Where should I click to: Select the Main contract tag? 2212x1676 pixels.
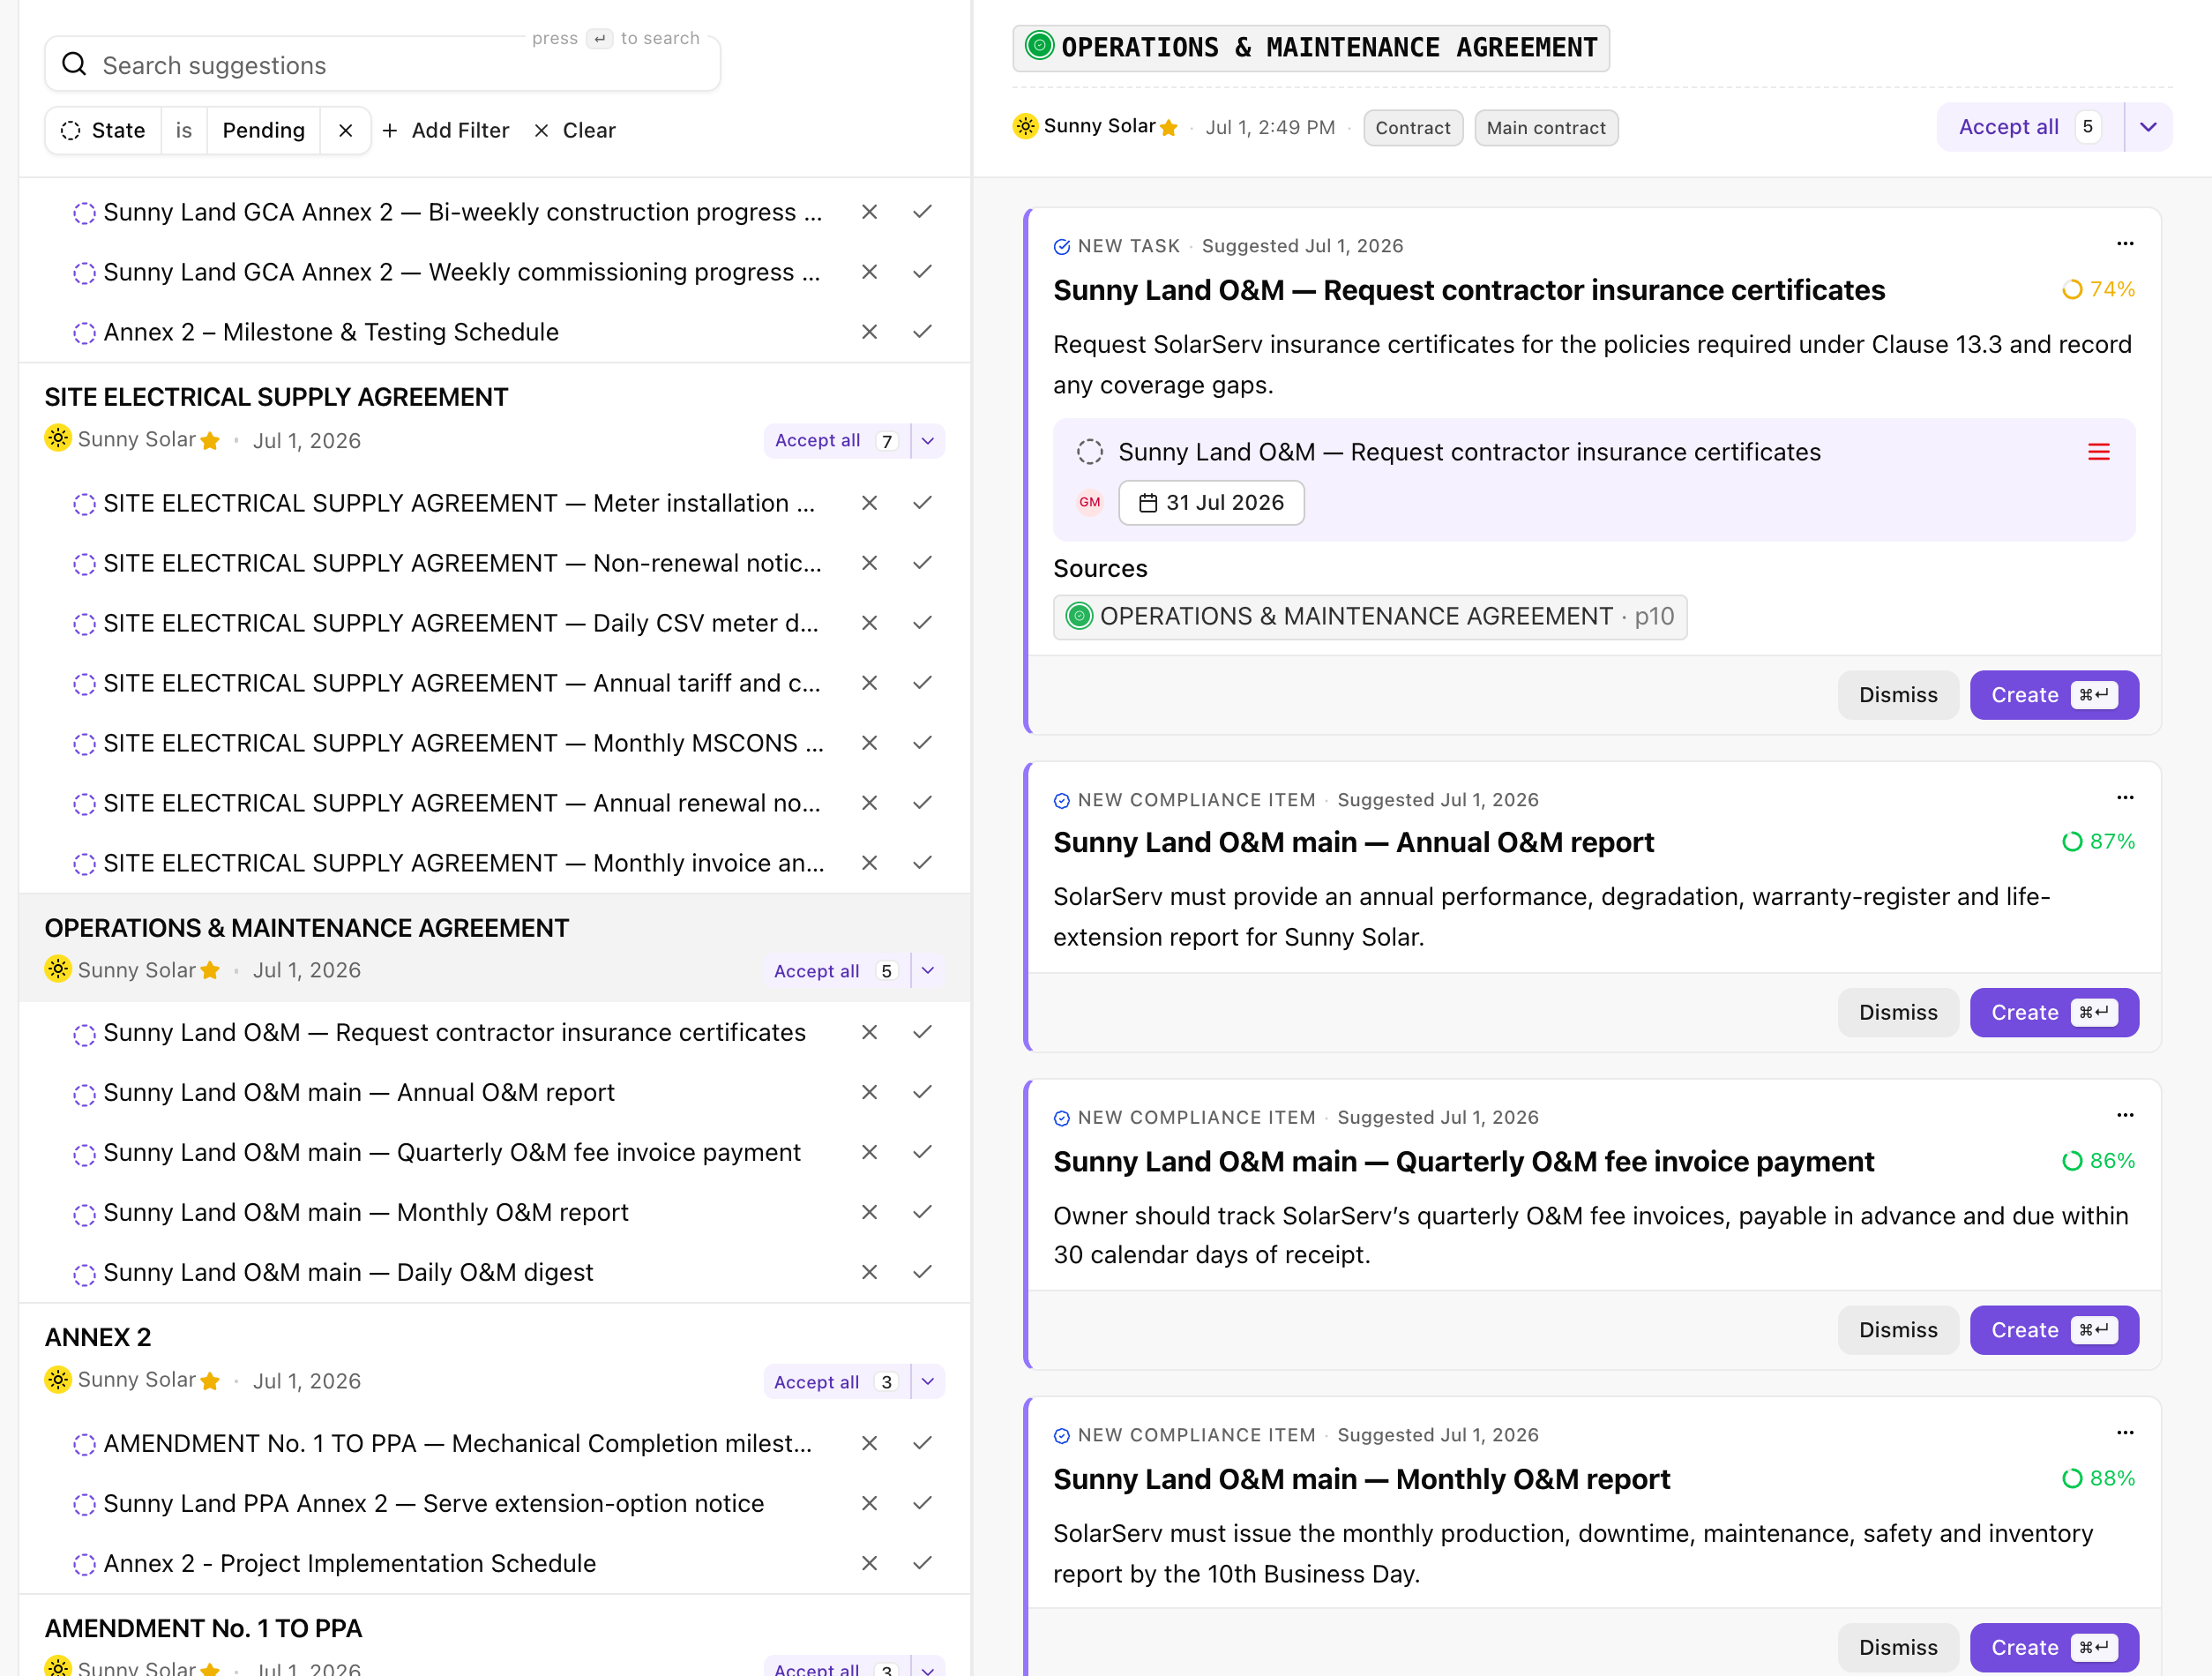1545,128
